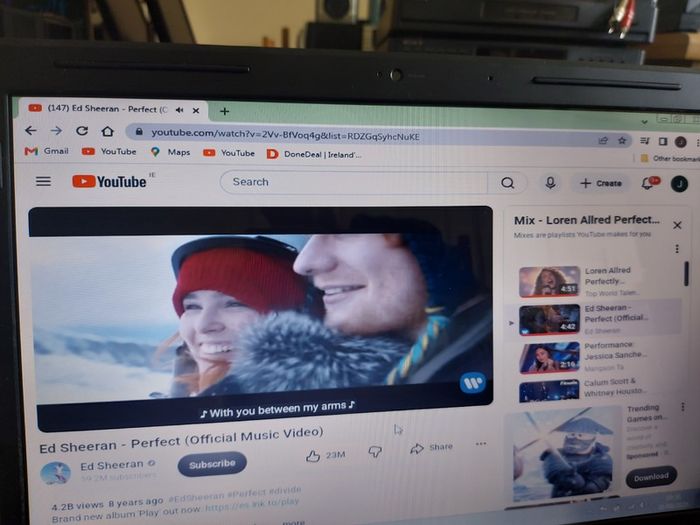This screenshot has width=700, height=525.
Task: Click the 4.2B views text in description
Action: (78, 506)
